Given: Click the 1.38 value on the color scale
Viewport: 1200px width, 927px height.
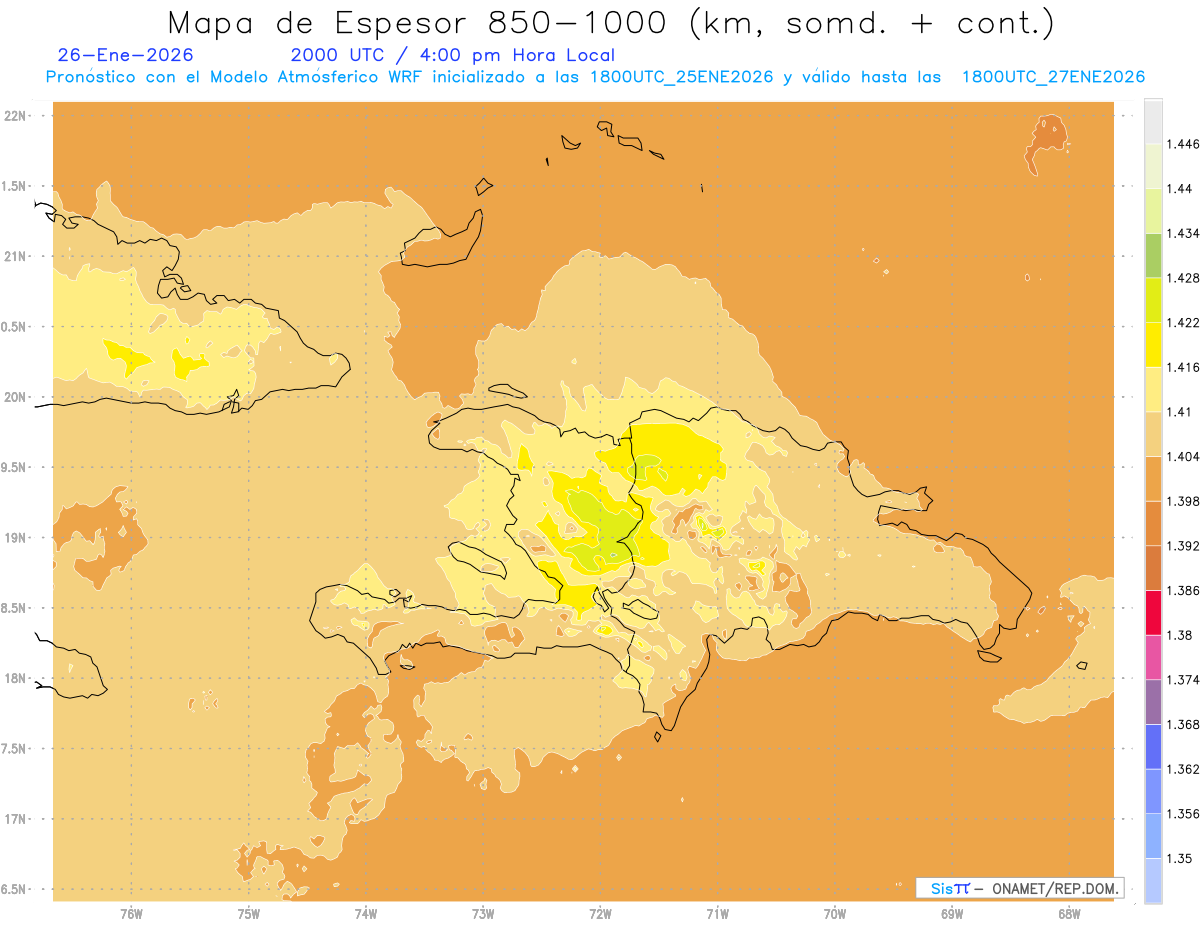Looking at the screenshot, I should tap(1179, 635).
